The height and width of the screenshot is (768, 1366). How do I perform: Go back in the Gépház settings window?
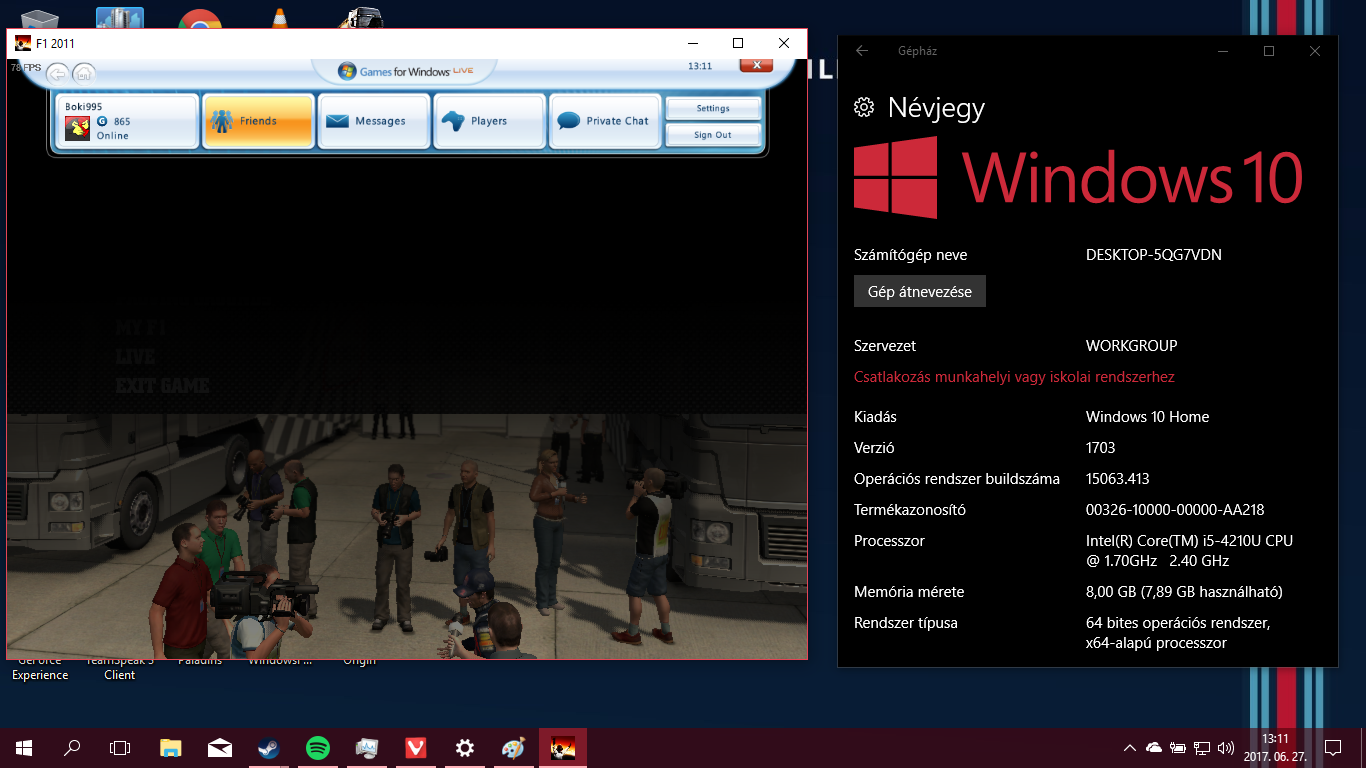[862, 51]
